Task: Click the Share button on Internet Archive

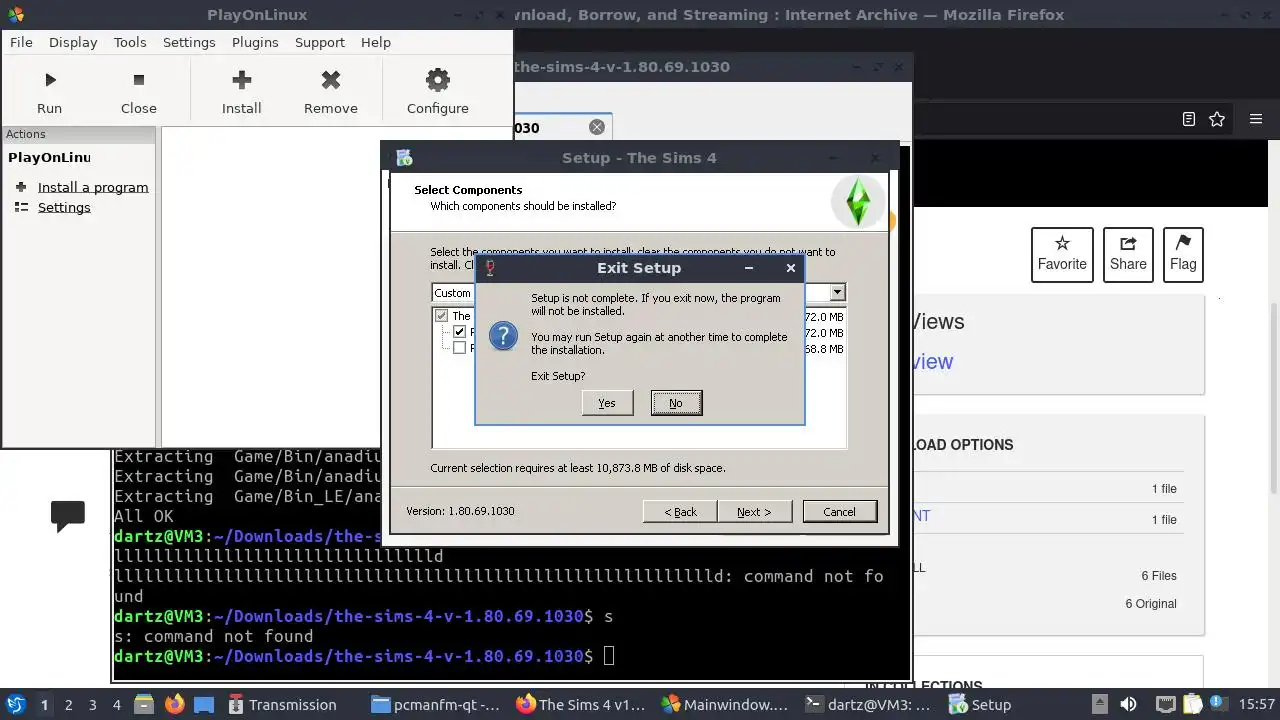Action: point(1128,254)
